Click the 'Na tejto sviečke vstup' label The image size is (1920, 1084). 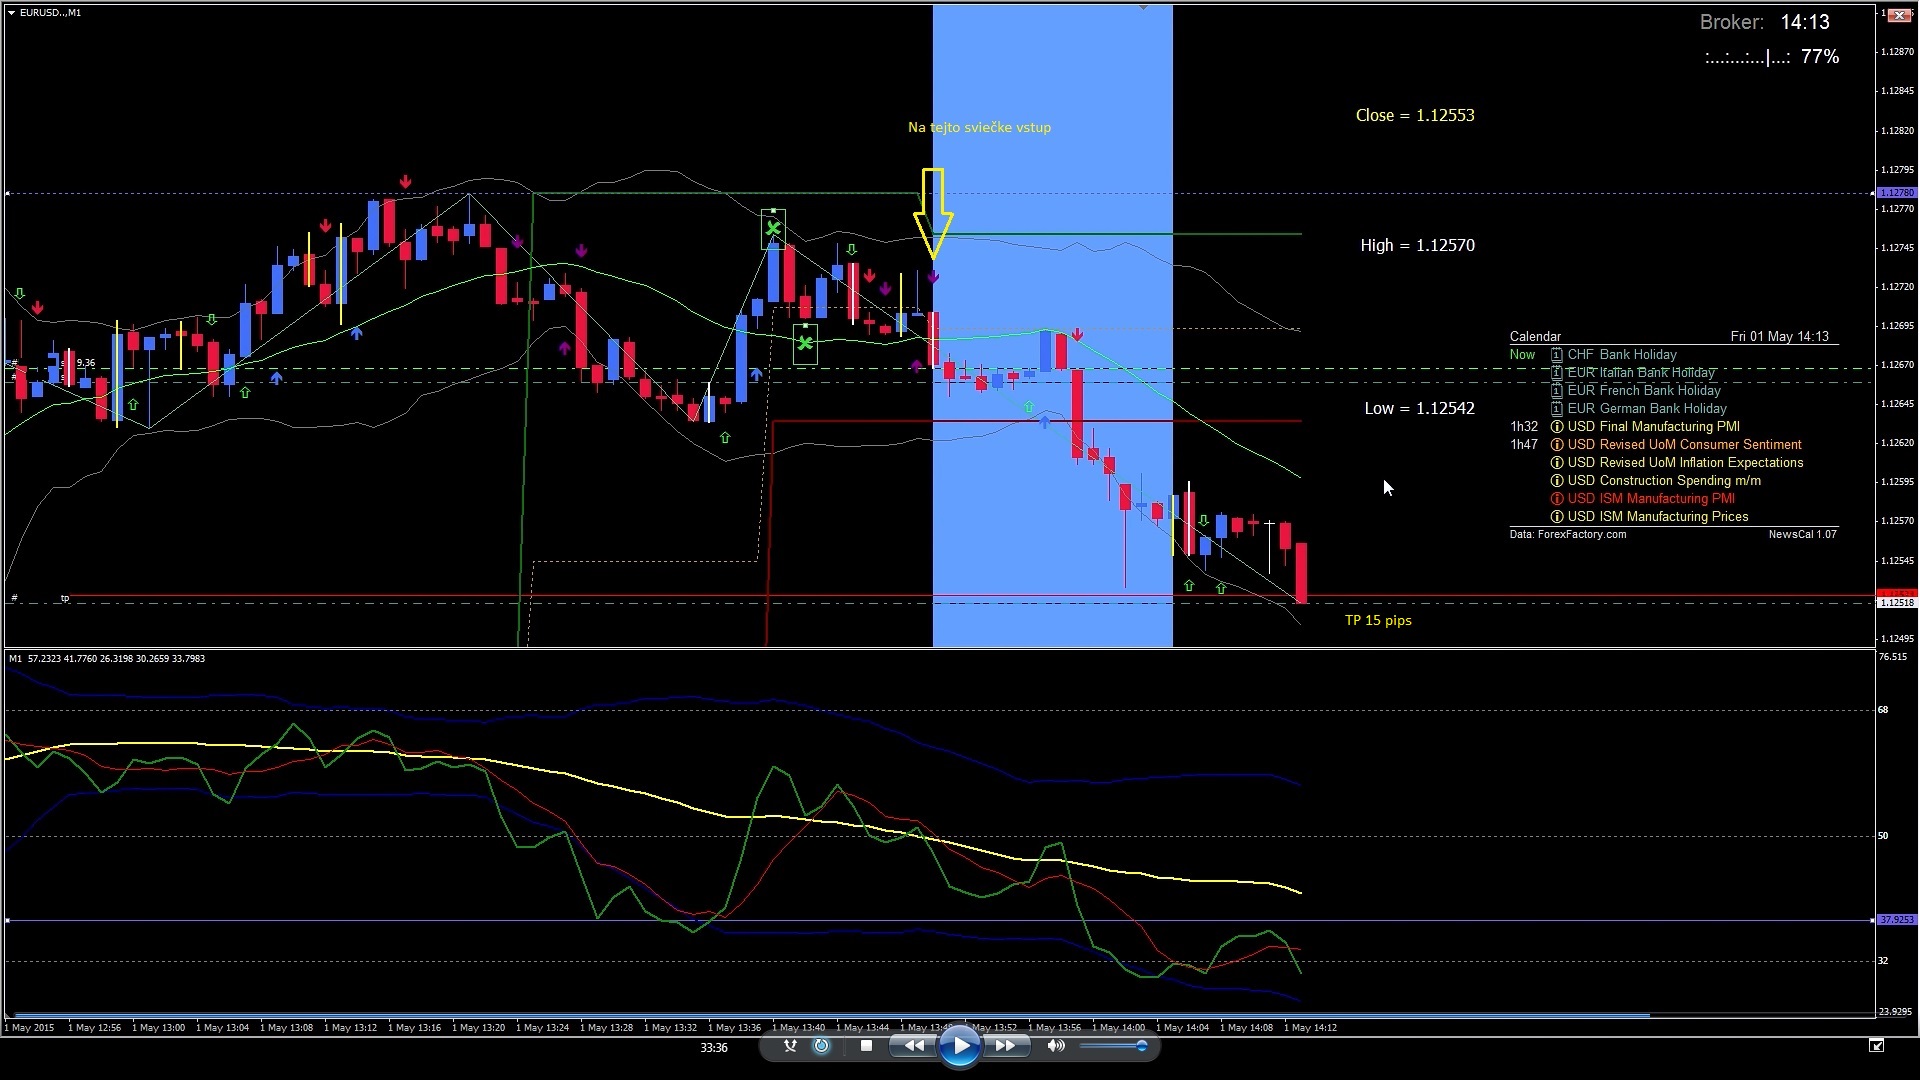pyautogui.click(x=979, y=128)
